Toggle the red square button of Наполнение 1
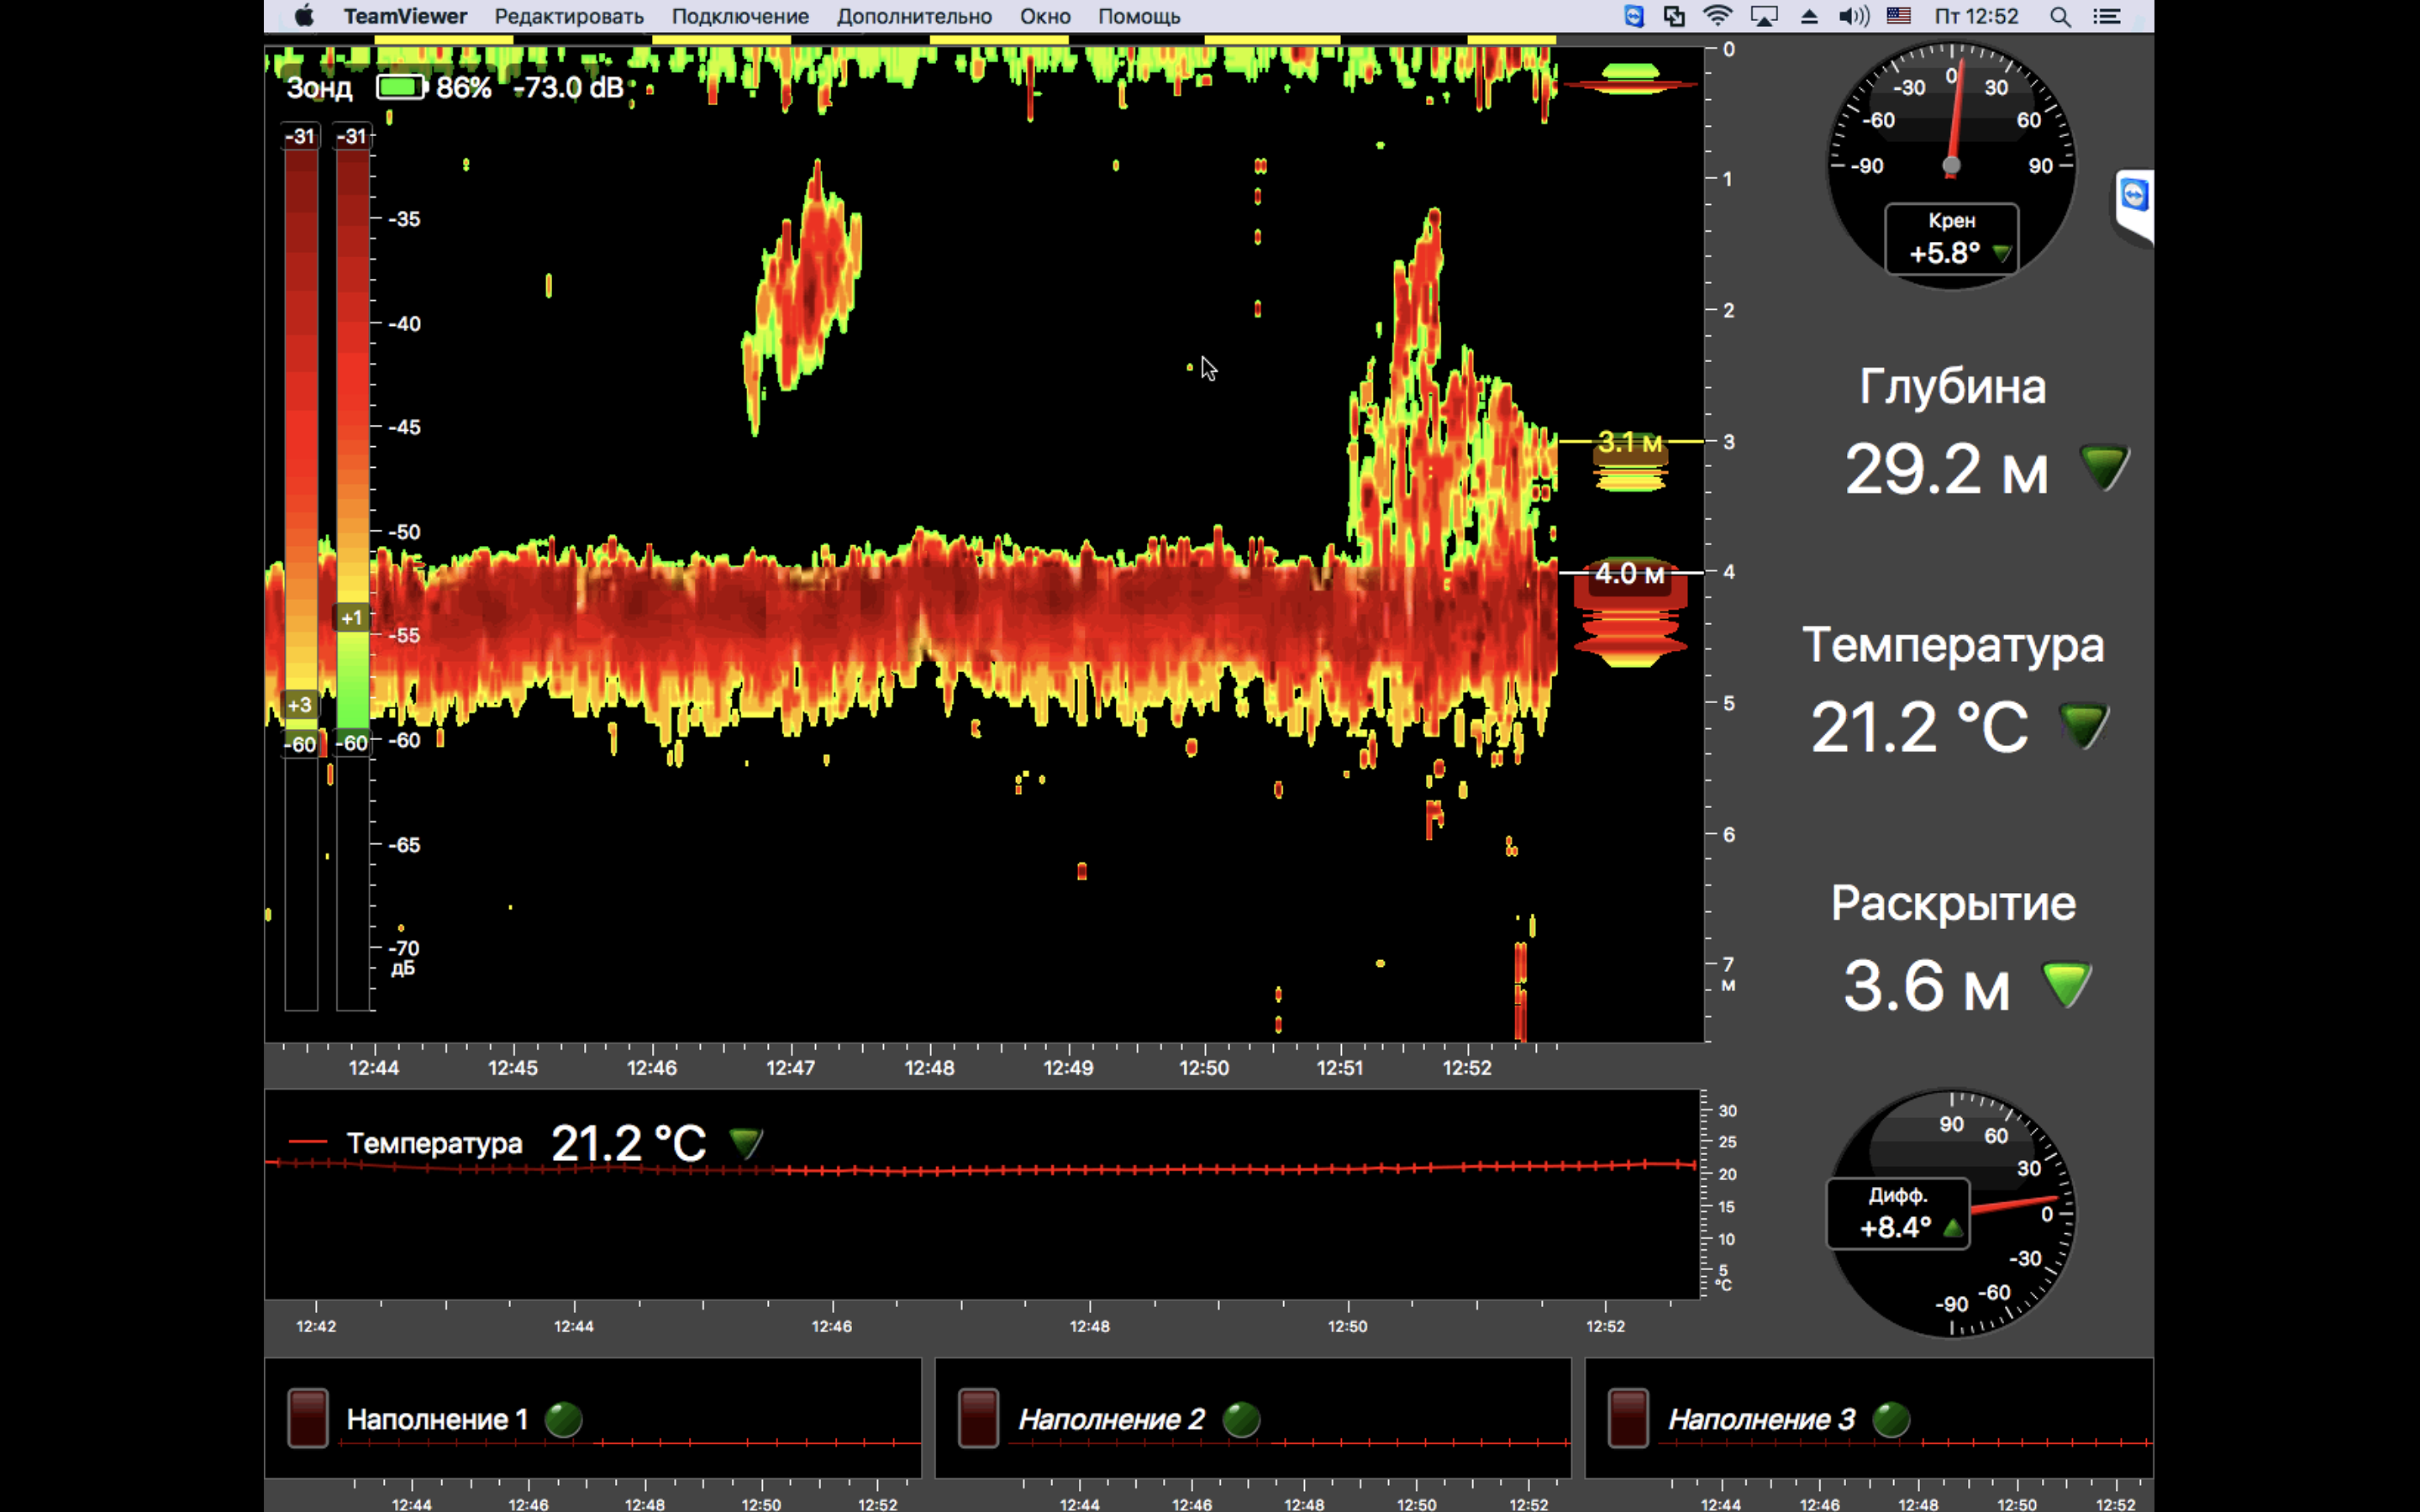Viewport: 2420px width, 1512px height. point(308,1418)
